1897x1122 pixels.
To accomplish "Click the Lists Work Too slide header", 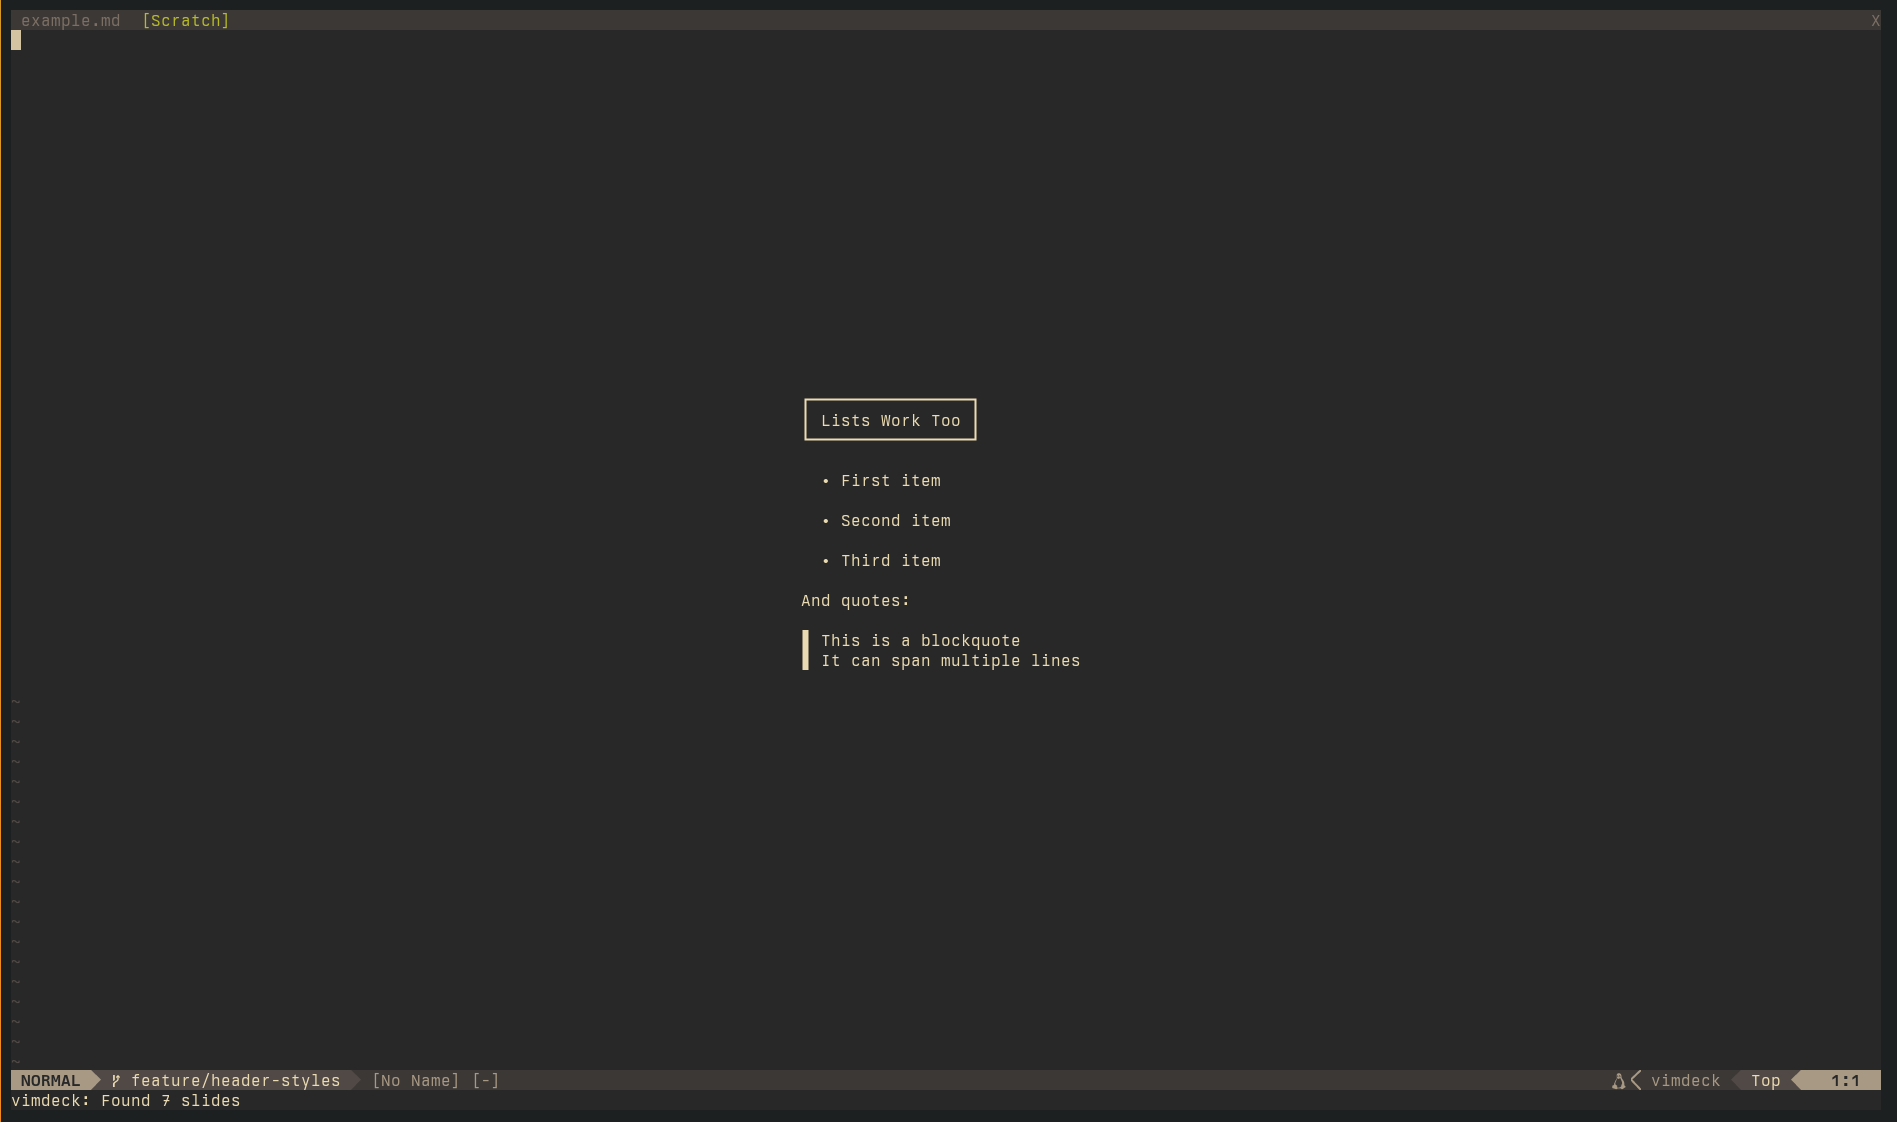I will (x=889, y=419).
